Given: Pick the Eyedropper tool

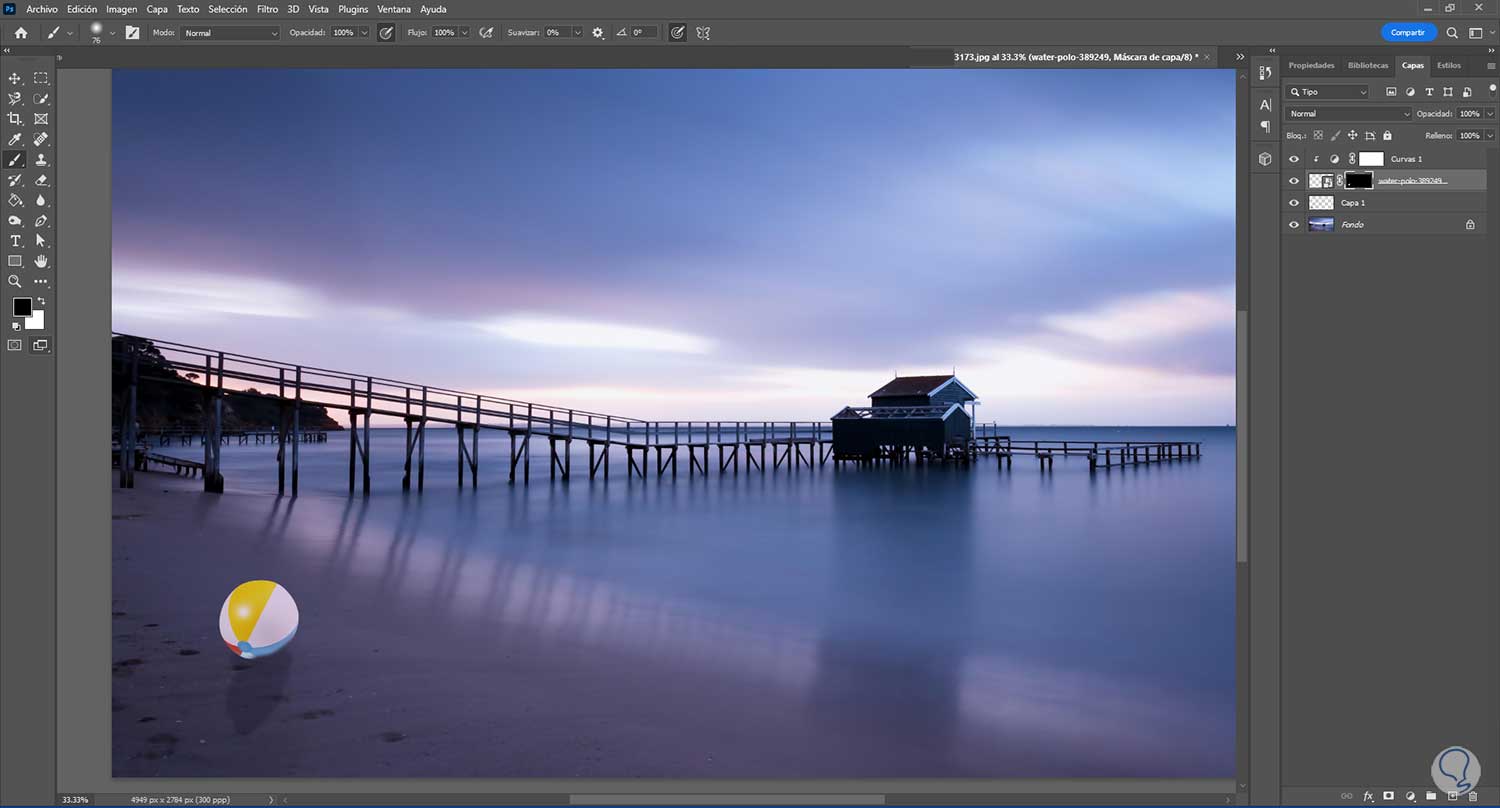Looking at the screenshot, I should [15, 139].
